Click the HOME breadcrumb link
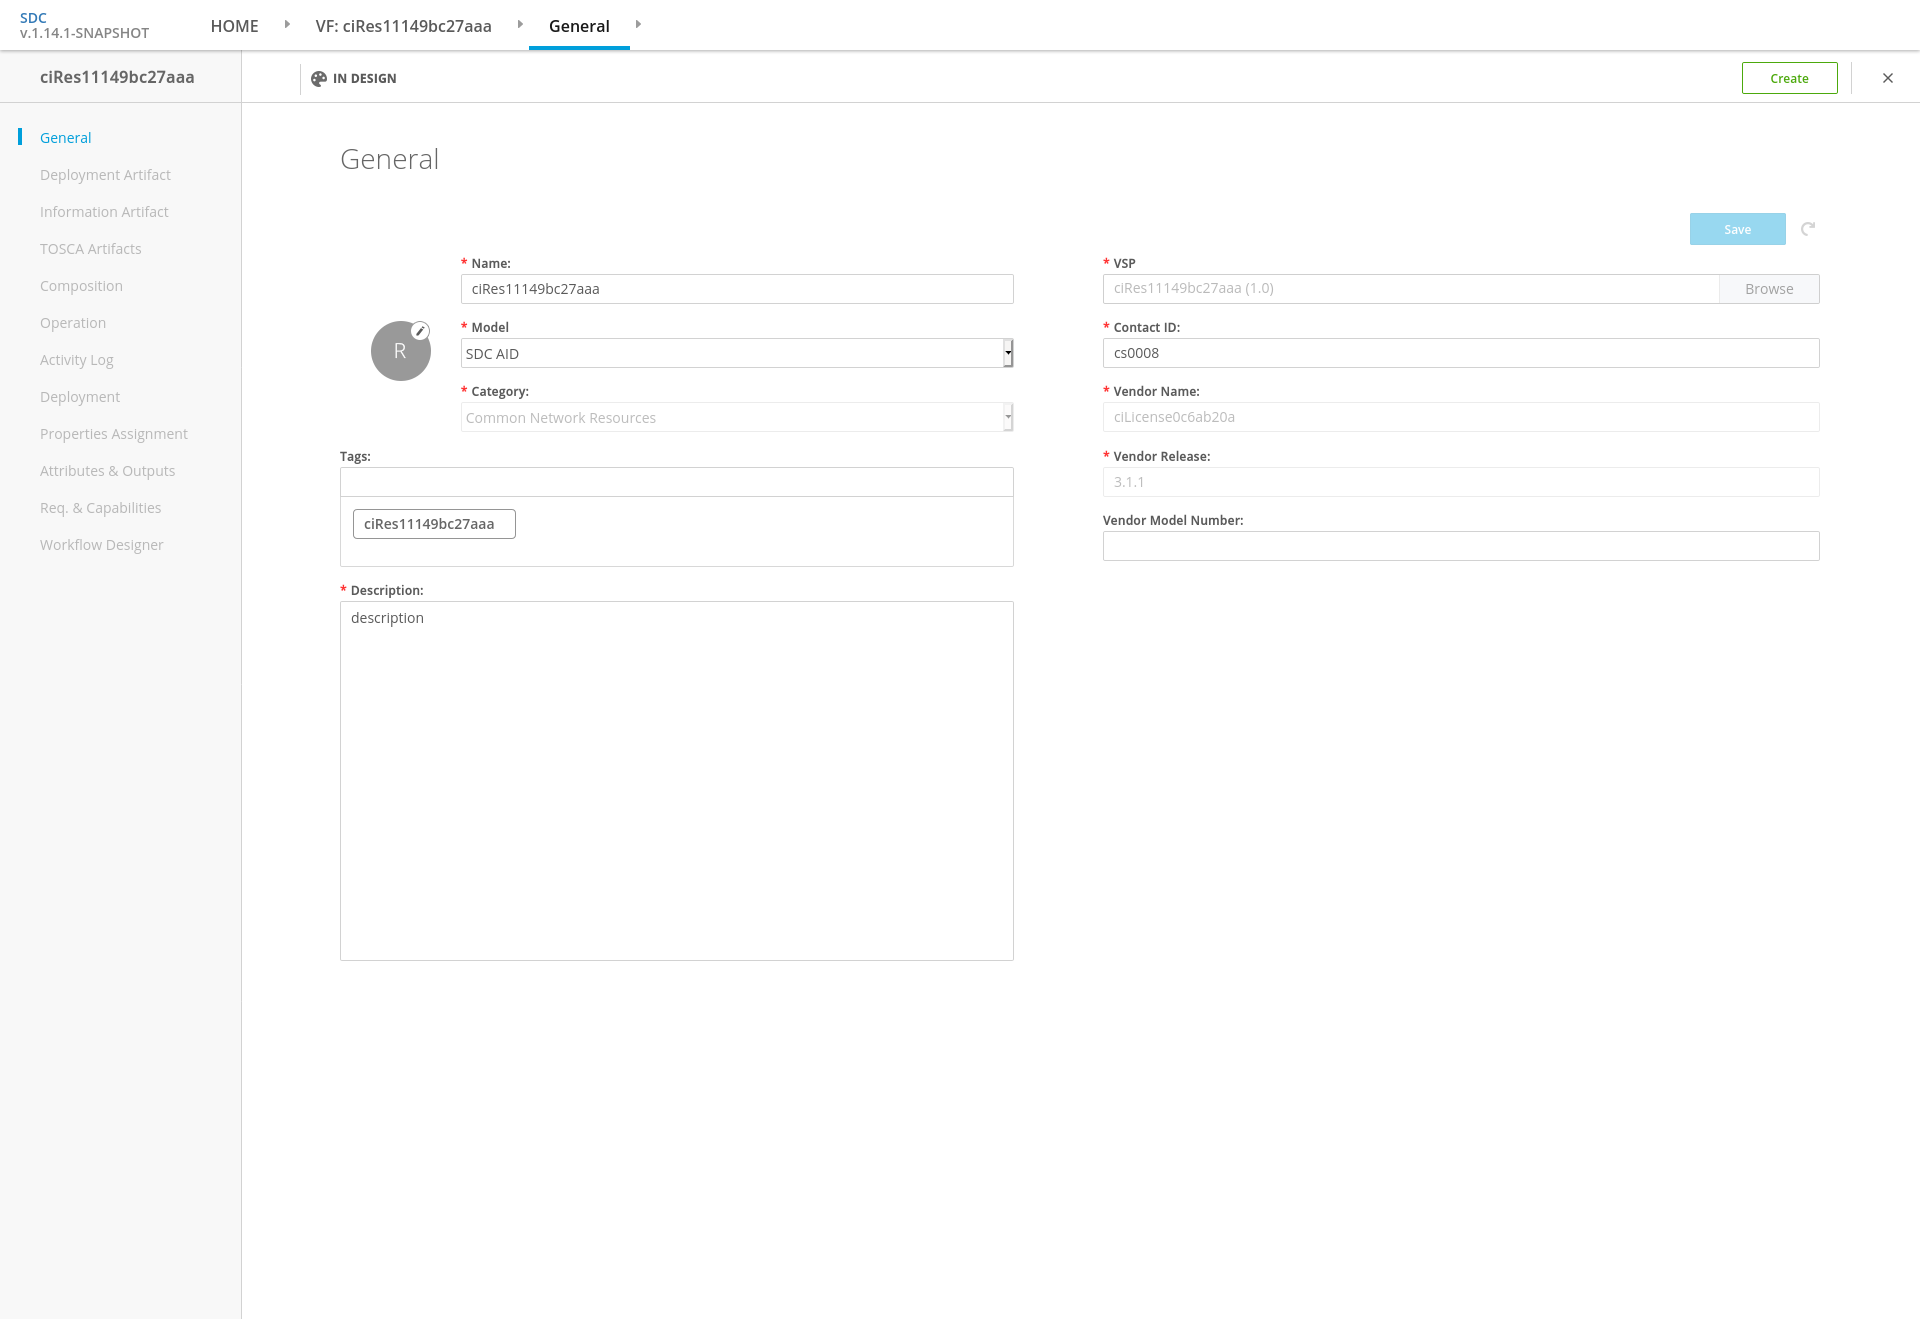This screenshot has width=1920, height=1319. click(x=234, y=26)
